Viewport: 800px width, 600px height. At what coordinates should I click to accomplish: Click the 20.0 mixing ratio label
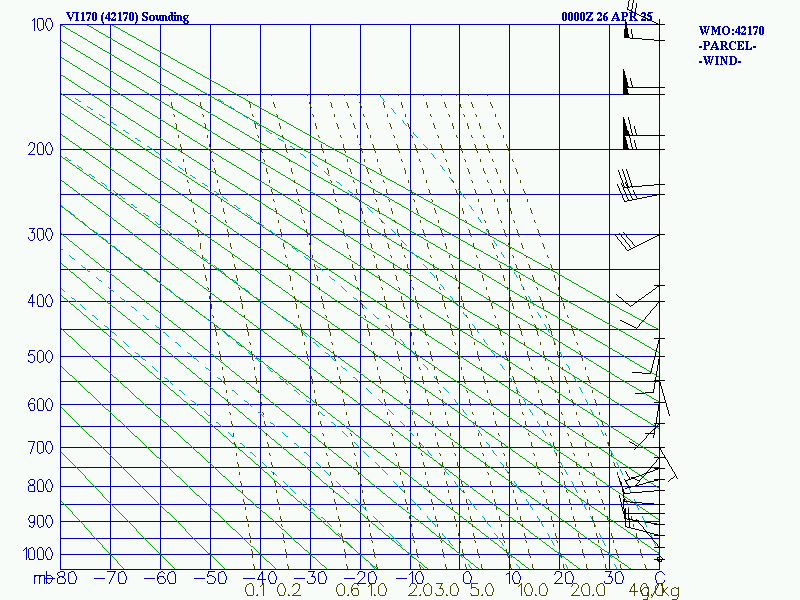click(588, 590)
